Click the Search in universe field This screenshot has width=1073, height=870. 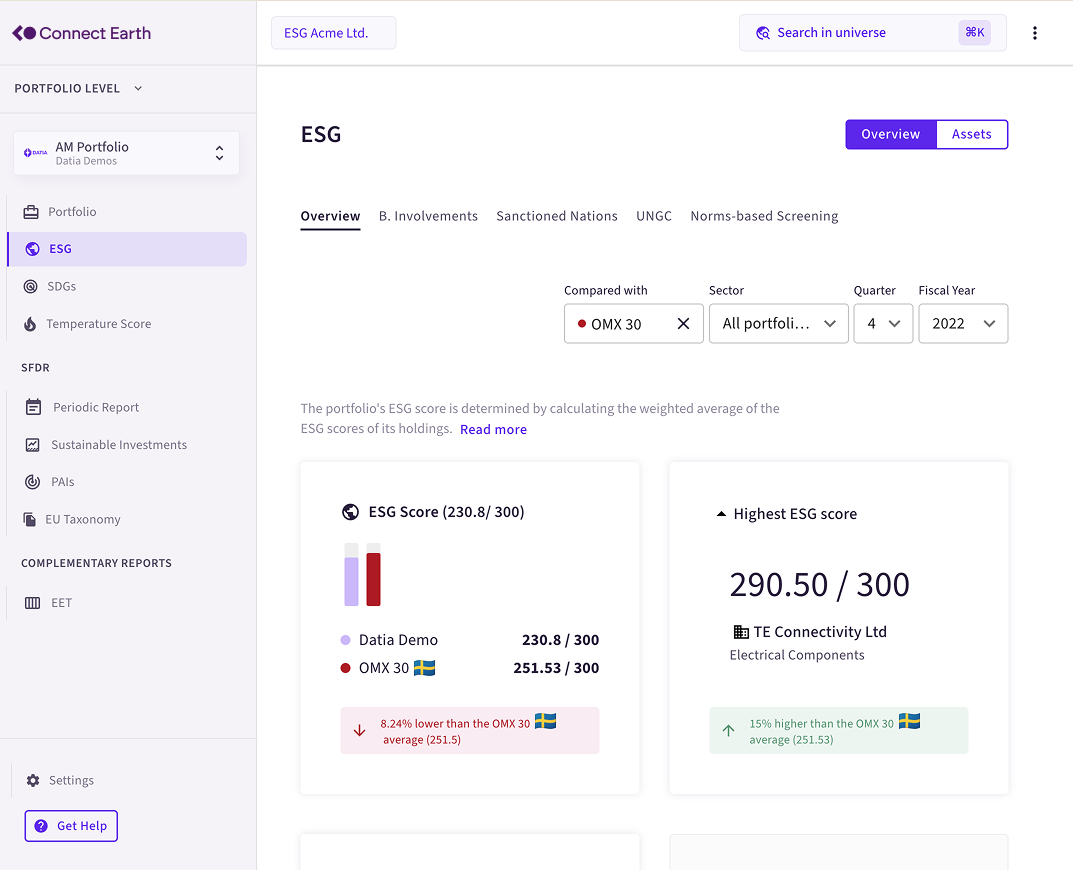tap(872, 33)
